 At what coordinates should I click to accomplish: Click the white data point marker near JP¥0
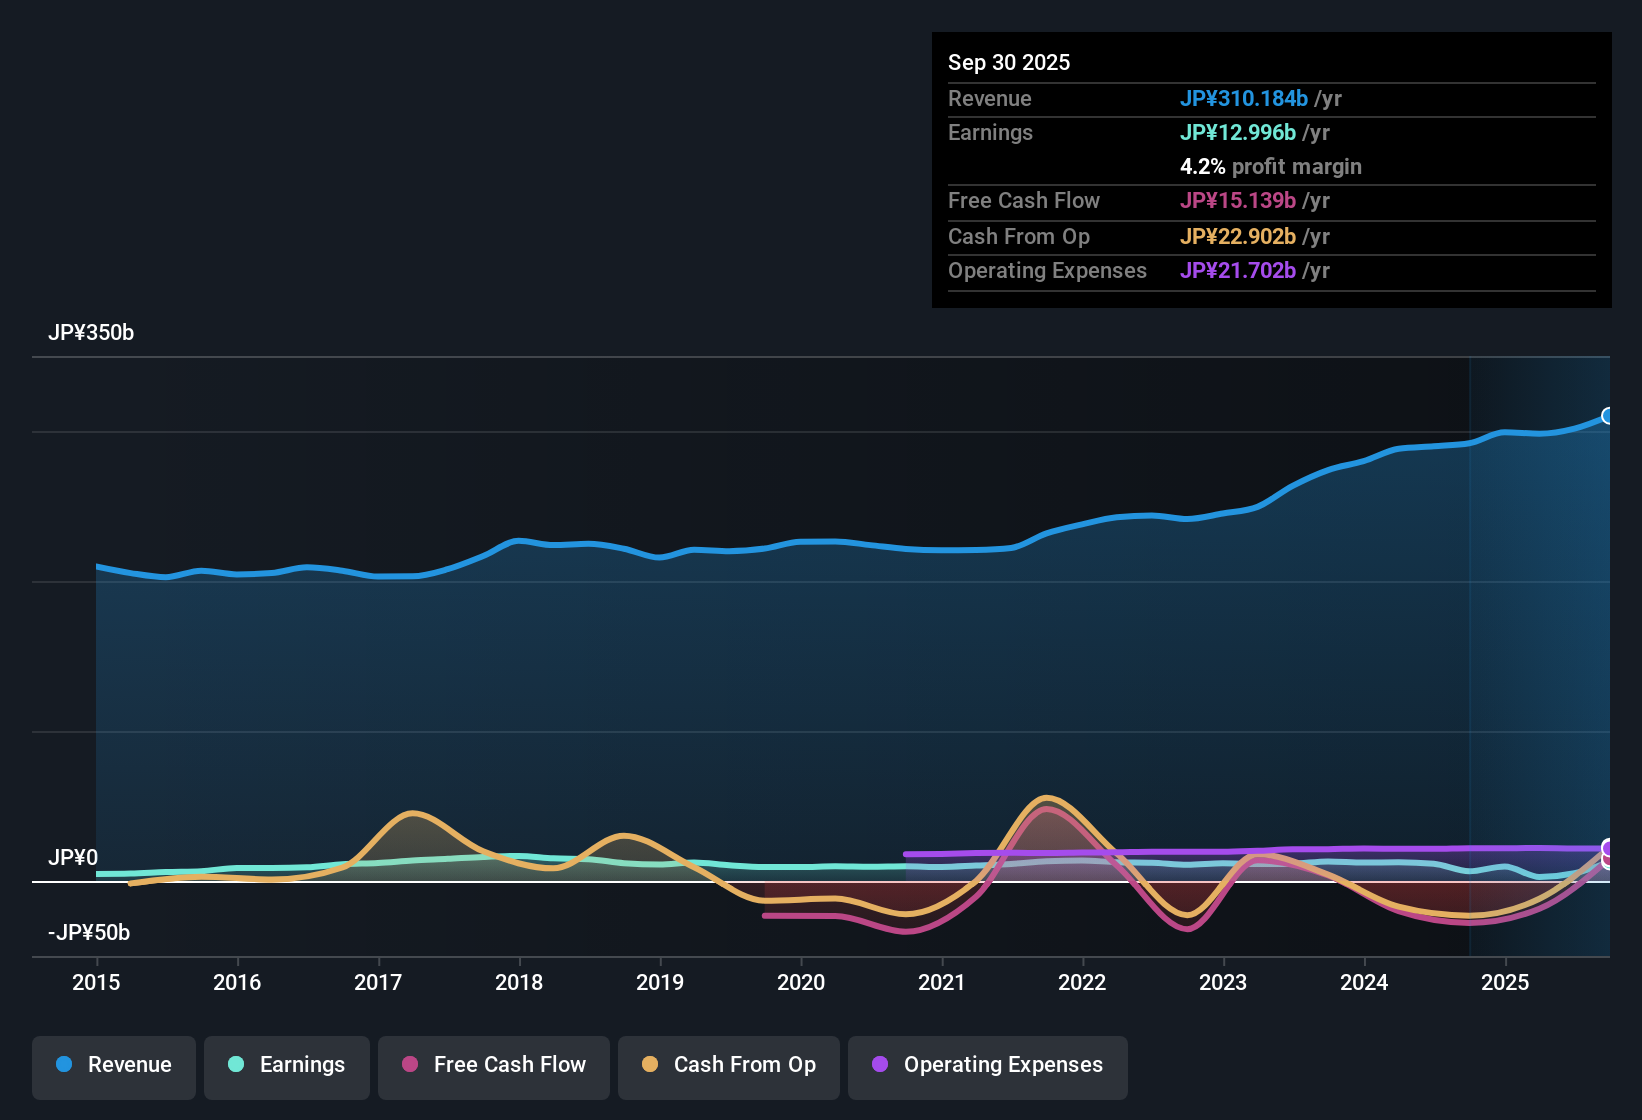(x=1608, y=852)
